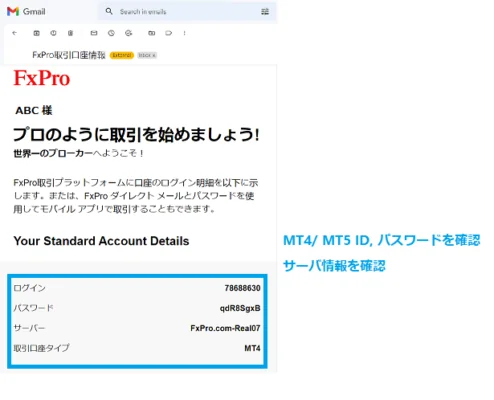Archive this email
The height and width of the screenshot is (400, 494).
coord(36,33)
